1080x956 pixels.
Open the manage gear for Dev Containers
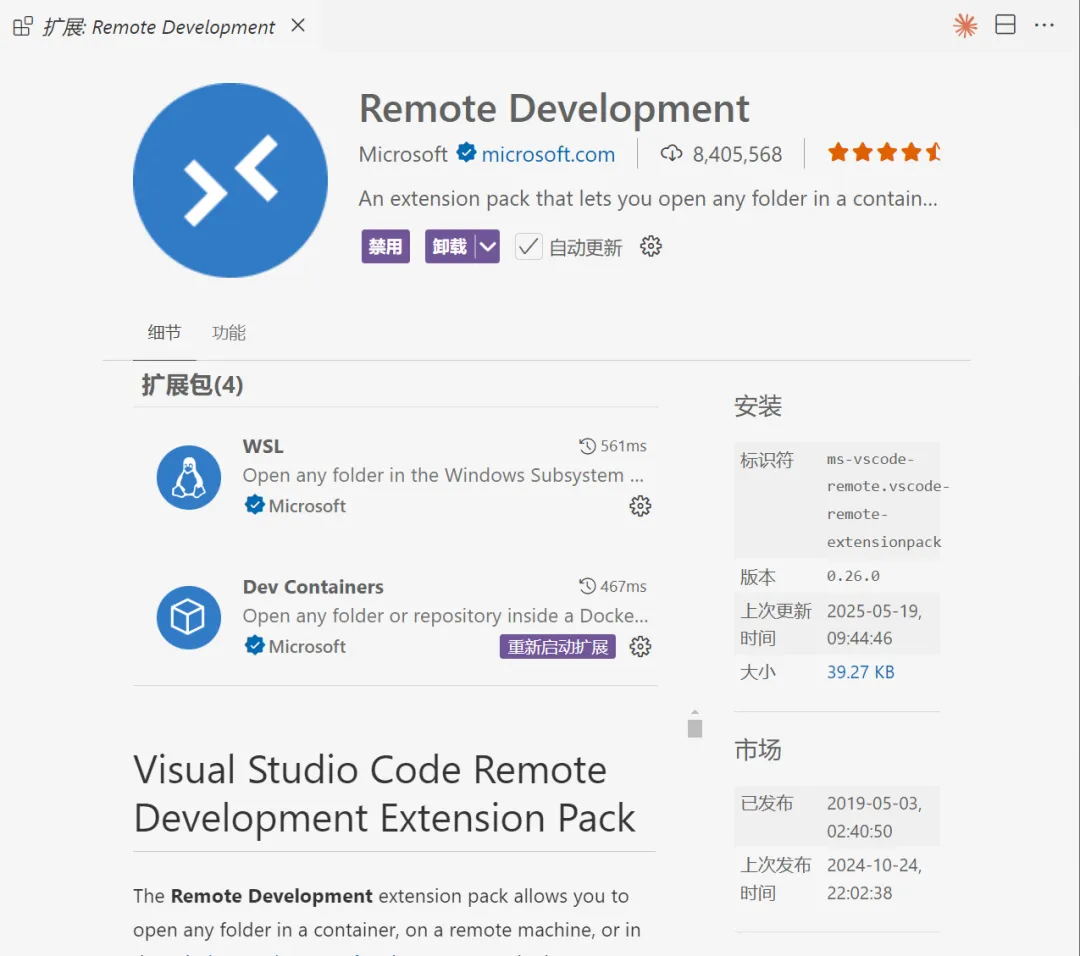tap(640, 647)
